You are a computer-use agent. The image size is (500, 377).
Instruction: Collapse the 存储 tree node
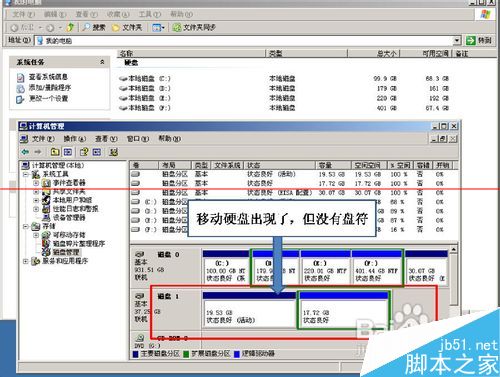click(25, 226)
